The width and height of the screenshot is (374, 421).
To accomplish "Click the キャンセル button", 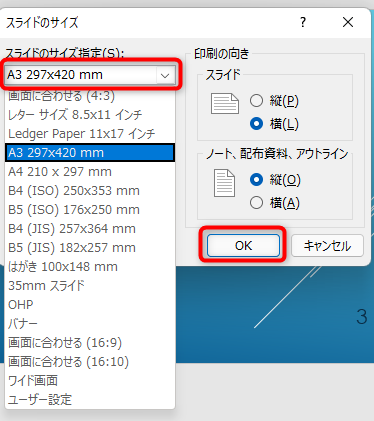I will pos(327,246).
